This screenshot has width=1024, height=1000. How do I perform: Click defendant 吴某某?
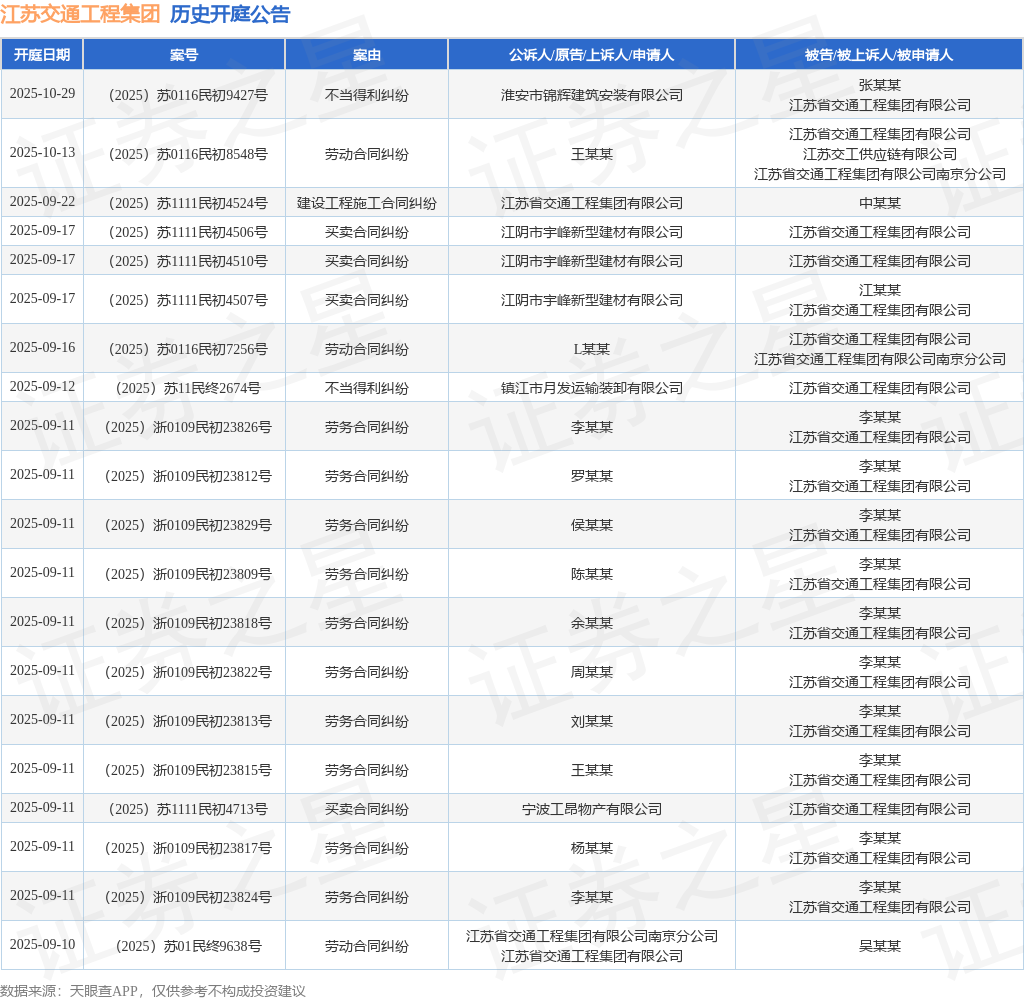[x=880, y=946]
